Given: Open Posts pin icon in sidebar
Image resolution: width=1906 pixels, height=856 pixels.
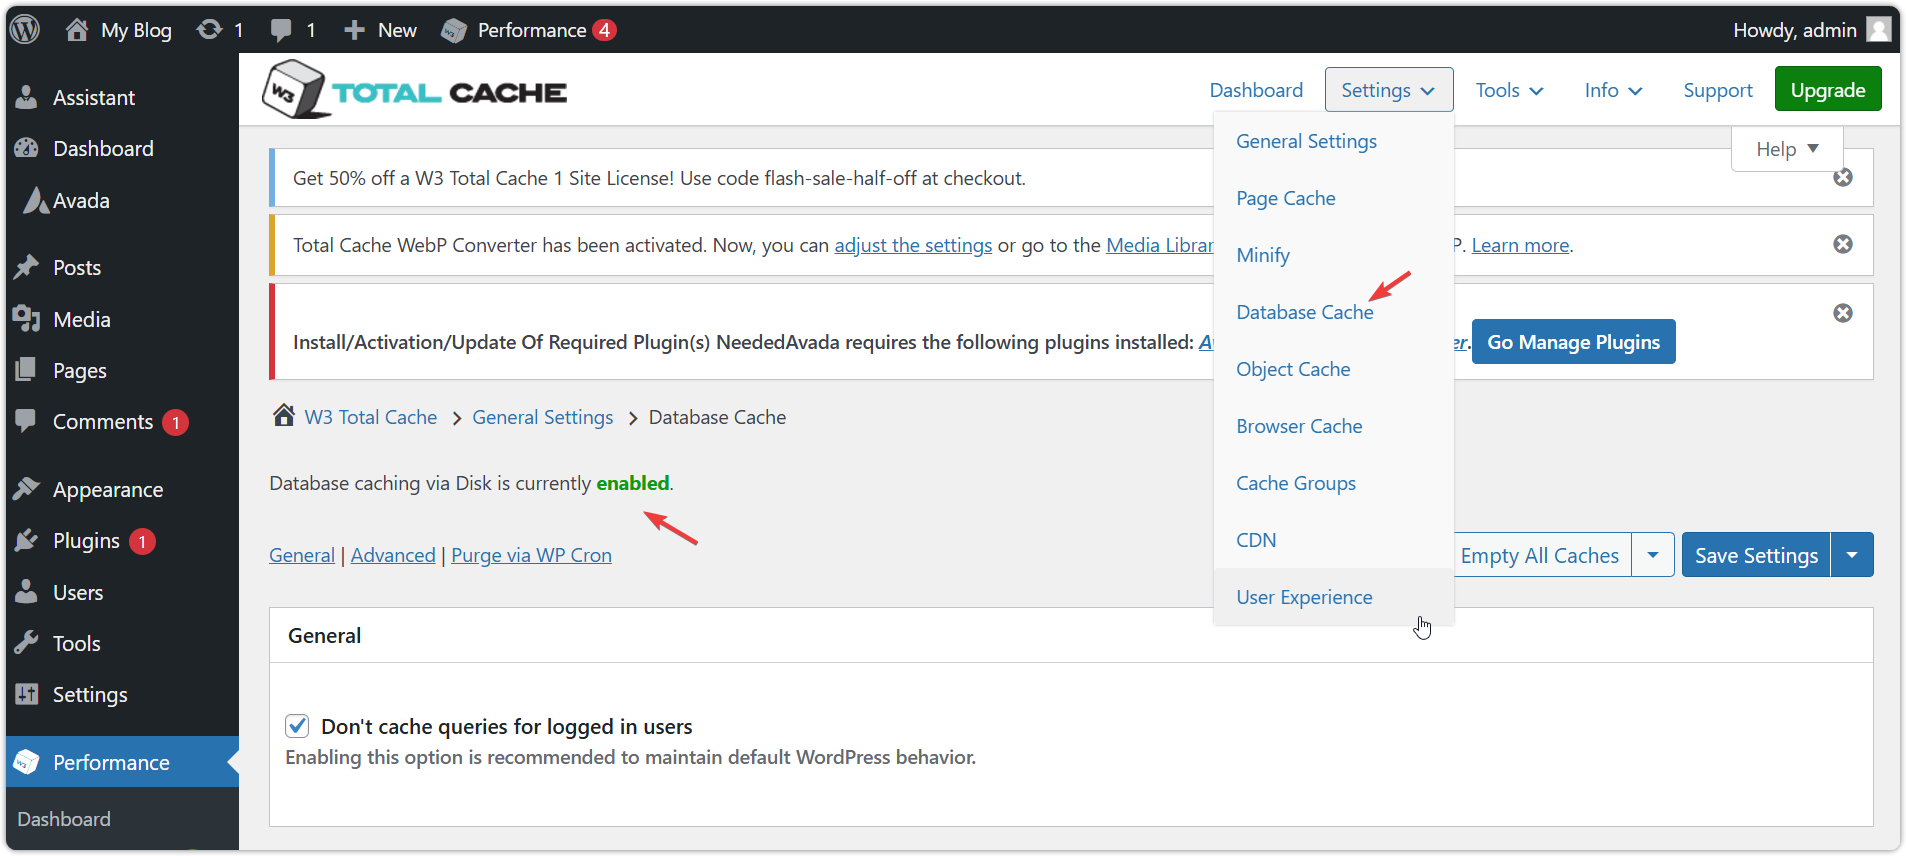Looking at the screenshot, I should pos(27,267).
